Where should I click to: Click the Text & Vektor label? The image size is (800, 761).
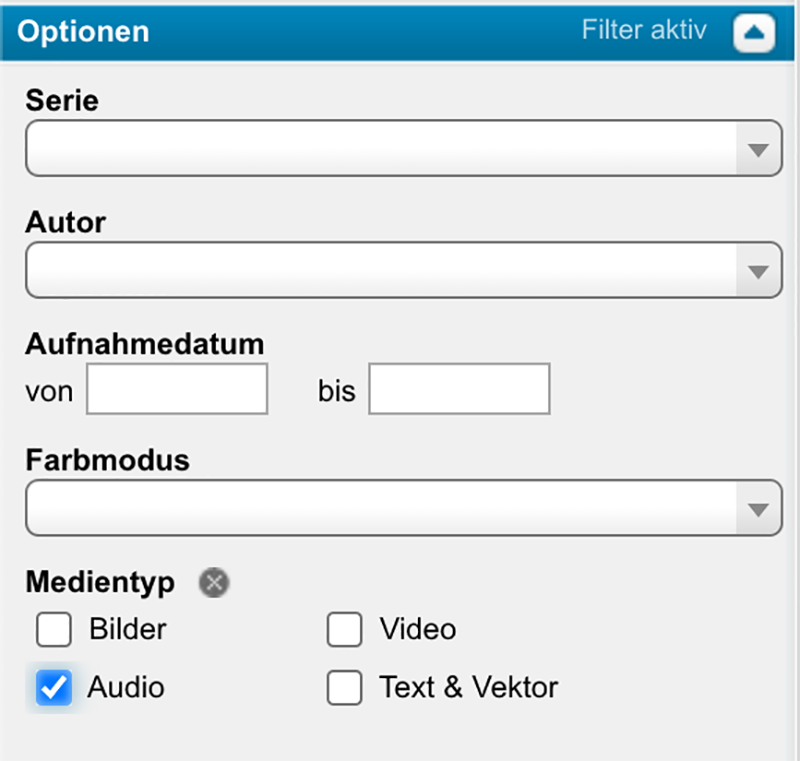coord(468,688)
